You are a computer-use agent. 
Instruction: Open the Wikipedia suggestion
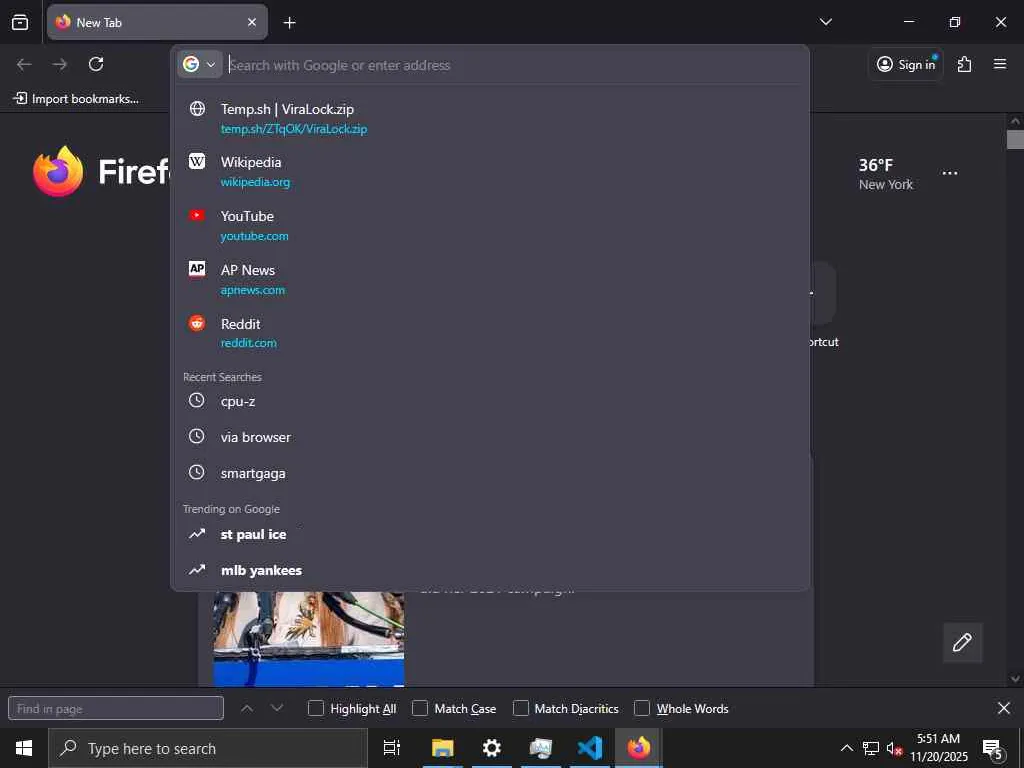(490, 171)
